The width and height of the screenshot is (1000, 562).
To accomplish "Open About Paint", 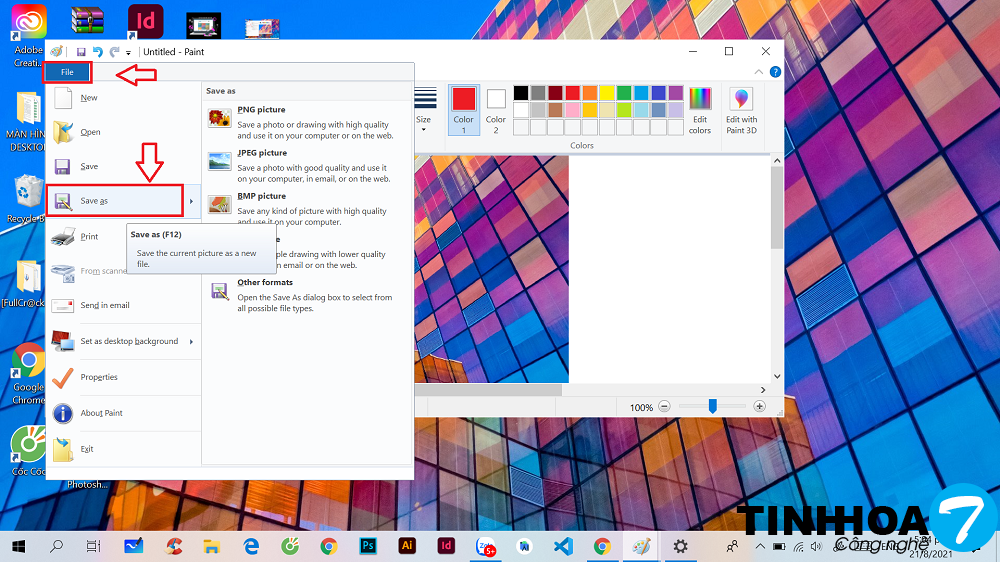I will [101, 413].
